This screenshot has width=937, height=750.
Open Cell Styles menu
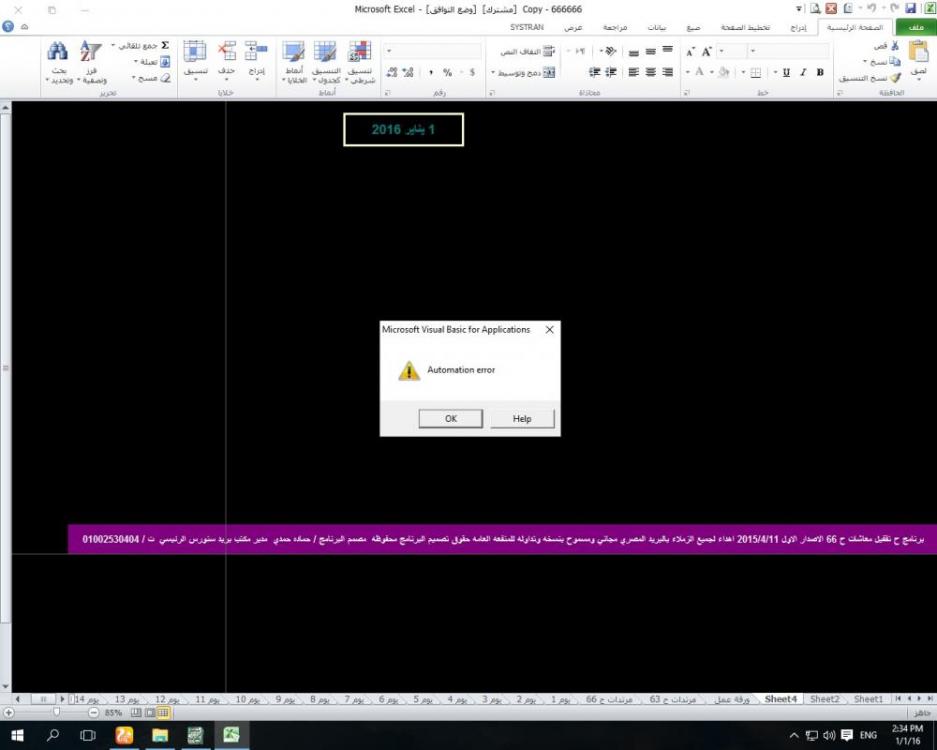(294, 62)
